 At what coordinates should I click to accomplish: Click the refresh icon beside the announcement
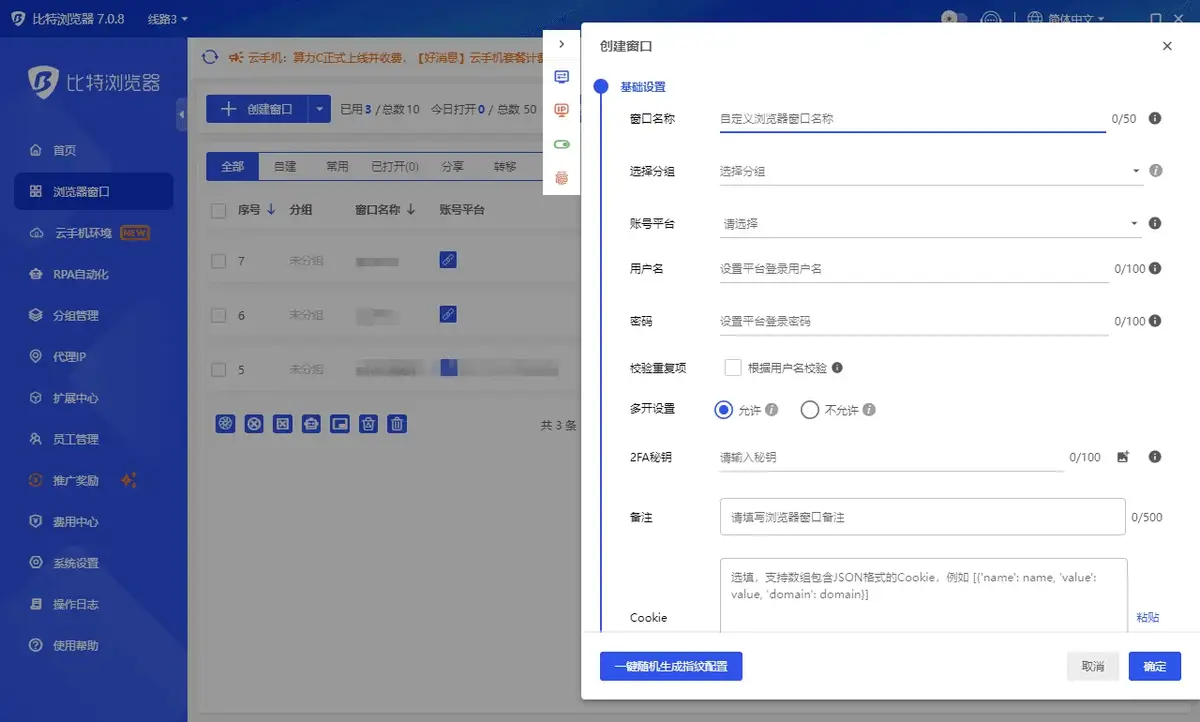[x=210, y=58]
